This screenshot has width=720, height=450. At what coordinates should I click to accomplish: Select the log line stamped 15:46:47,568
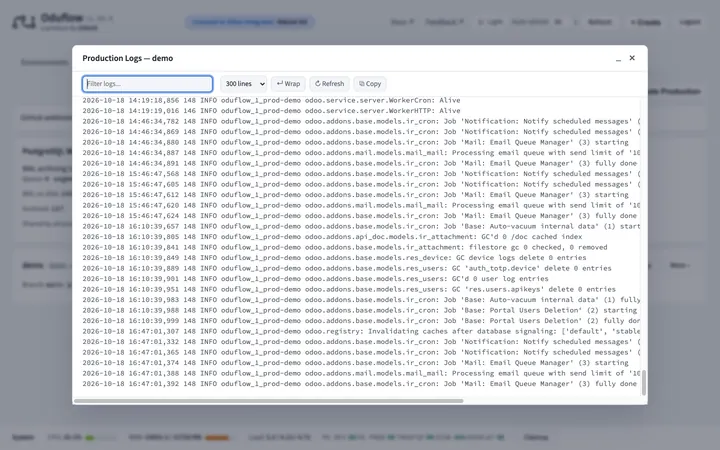361,174
